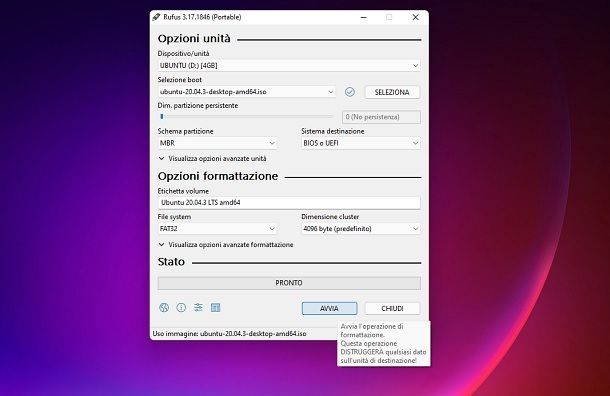Click the Stato heading
Screen dimensions: 610x396
pyautogui.click(x=171, y=262)
